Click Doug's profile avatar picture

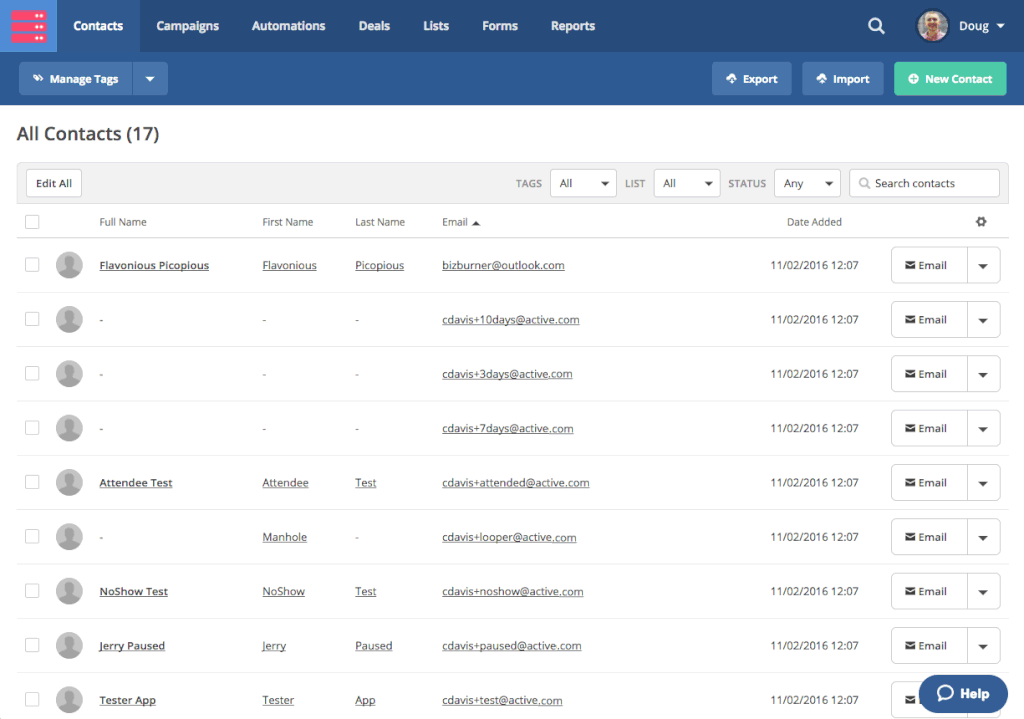[932, 26]
